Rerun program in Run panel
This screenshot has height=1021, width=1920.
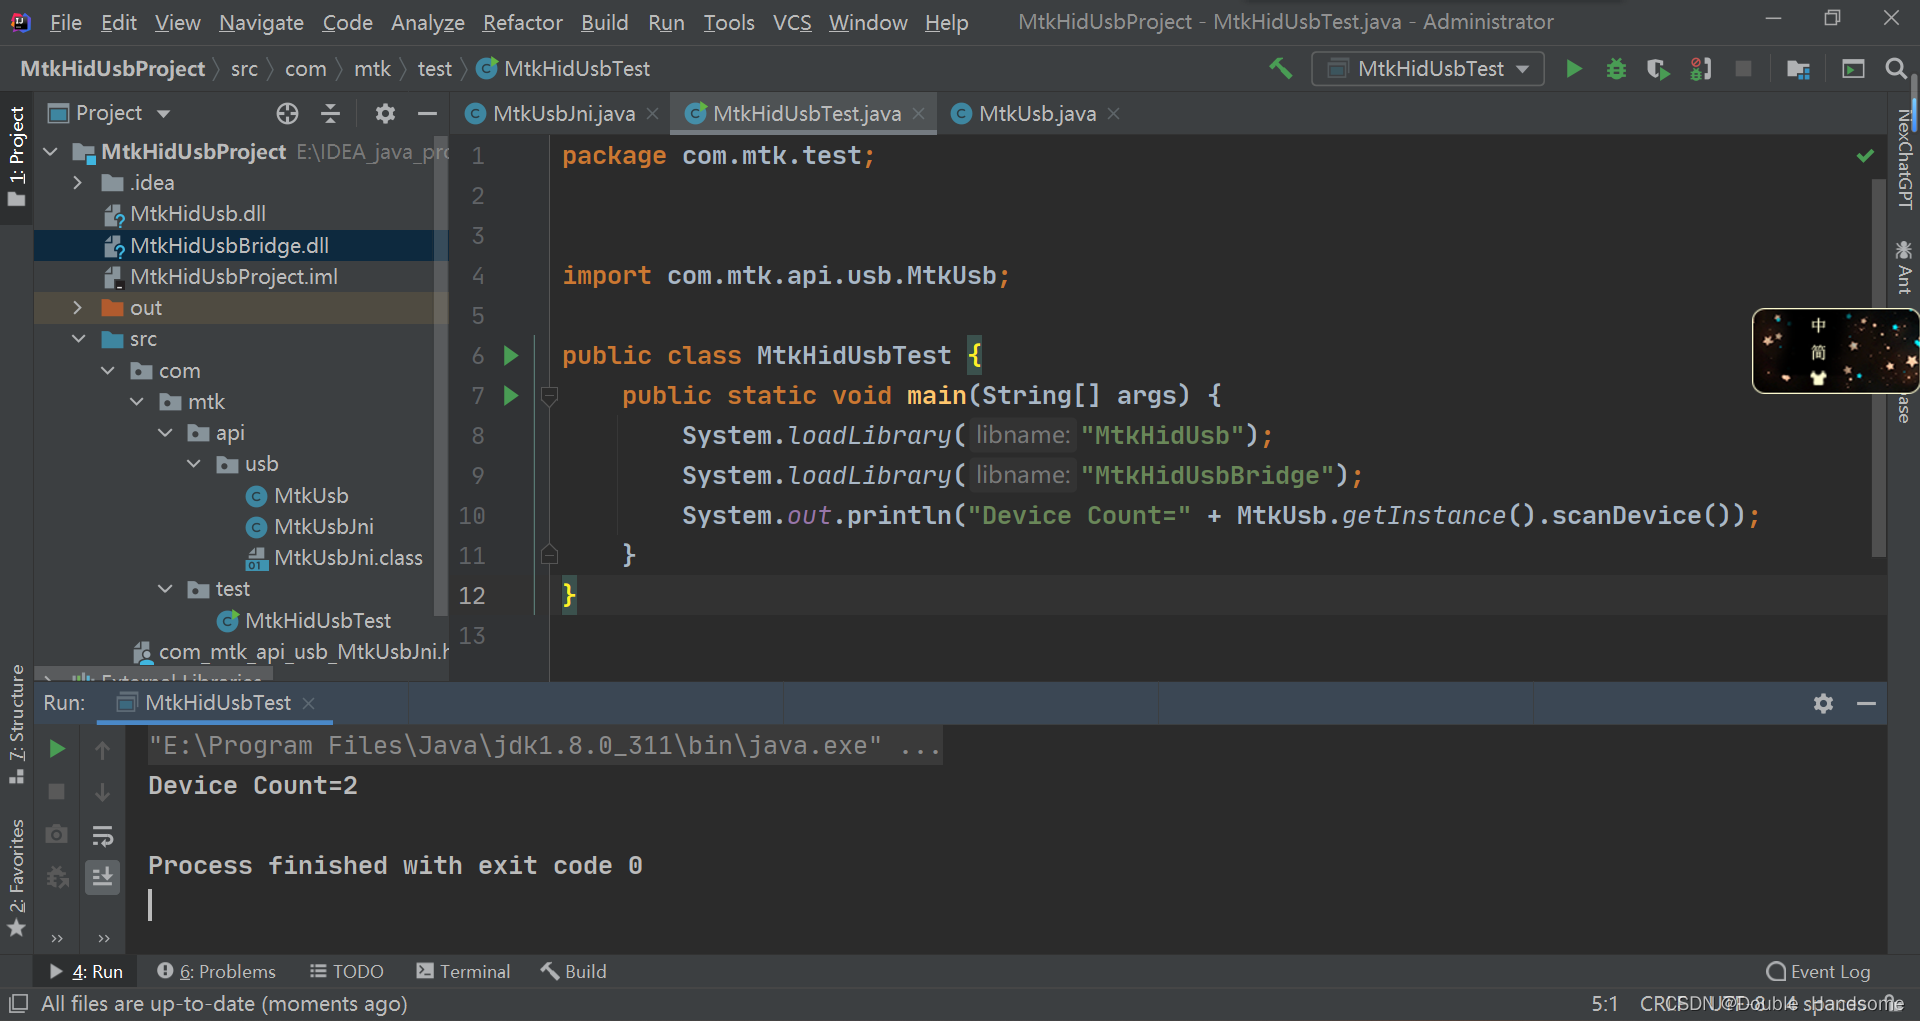pos(57,748)
